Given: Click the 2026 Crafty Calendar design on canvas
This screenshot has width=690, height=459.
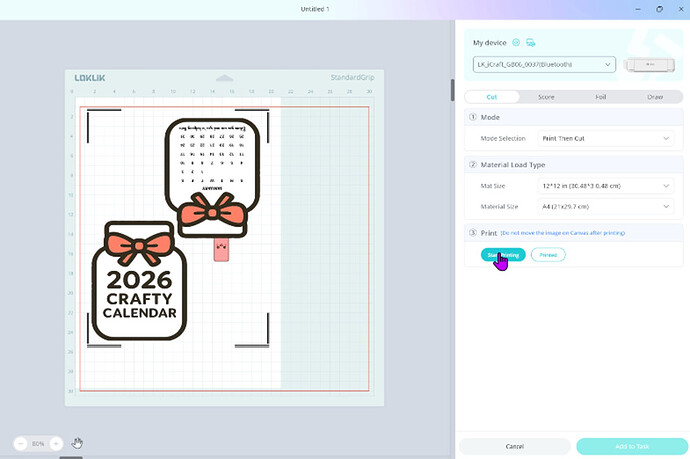Looking at the screenshot, I should [x=139, y=290].
